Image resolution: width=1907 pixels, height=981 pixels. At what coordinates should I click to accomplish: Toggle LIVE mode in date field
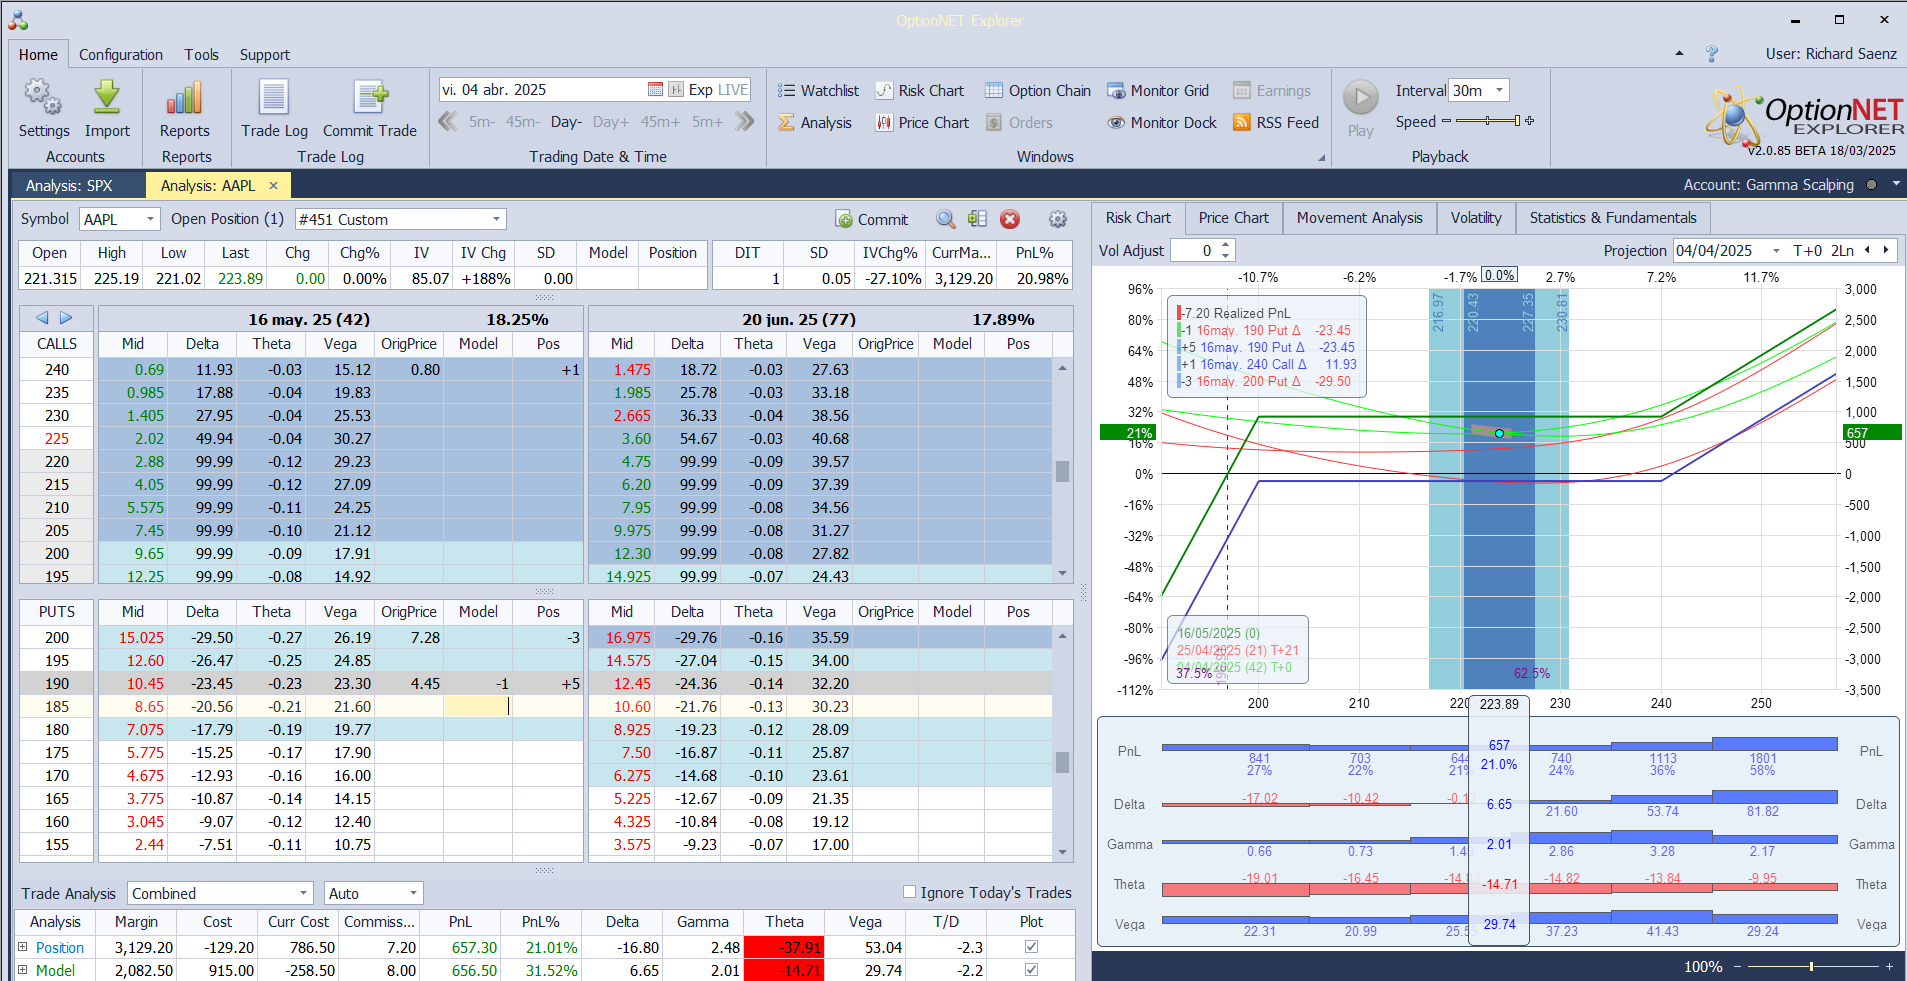point(733,90)
